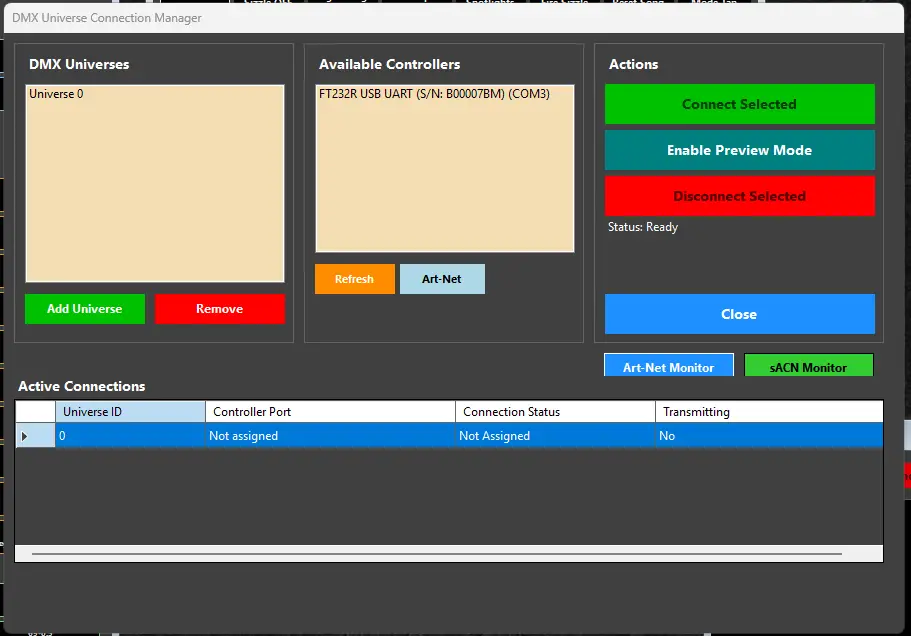Click the horizontal scrollbar under the connections grid
The width and height of the screenshot is (911, 636).
pyautogui.click(x=437, y=553)
